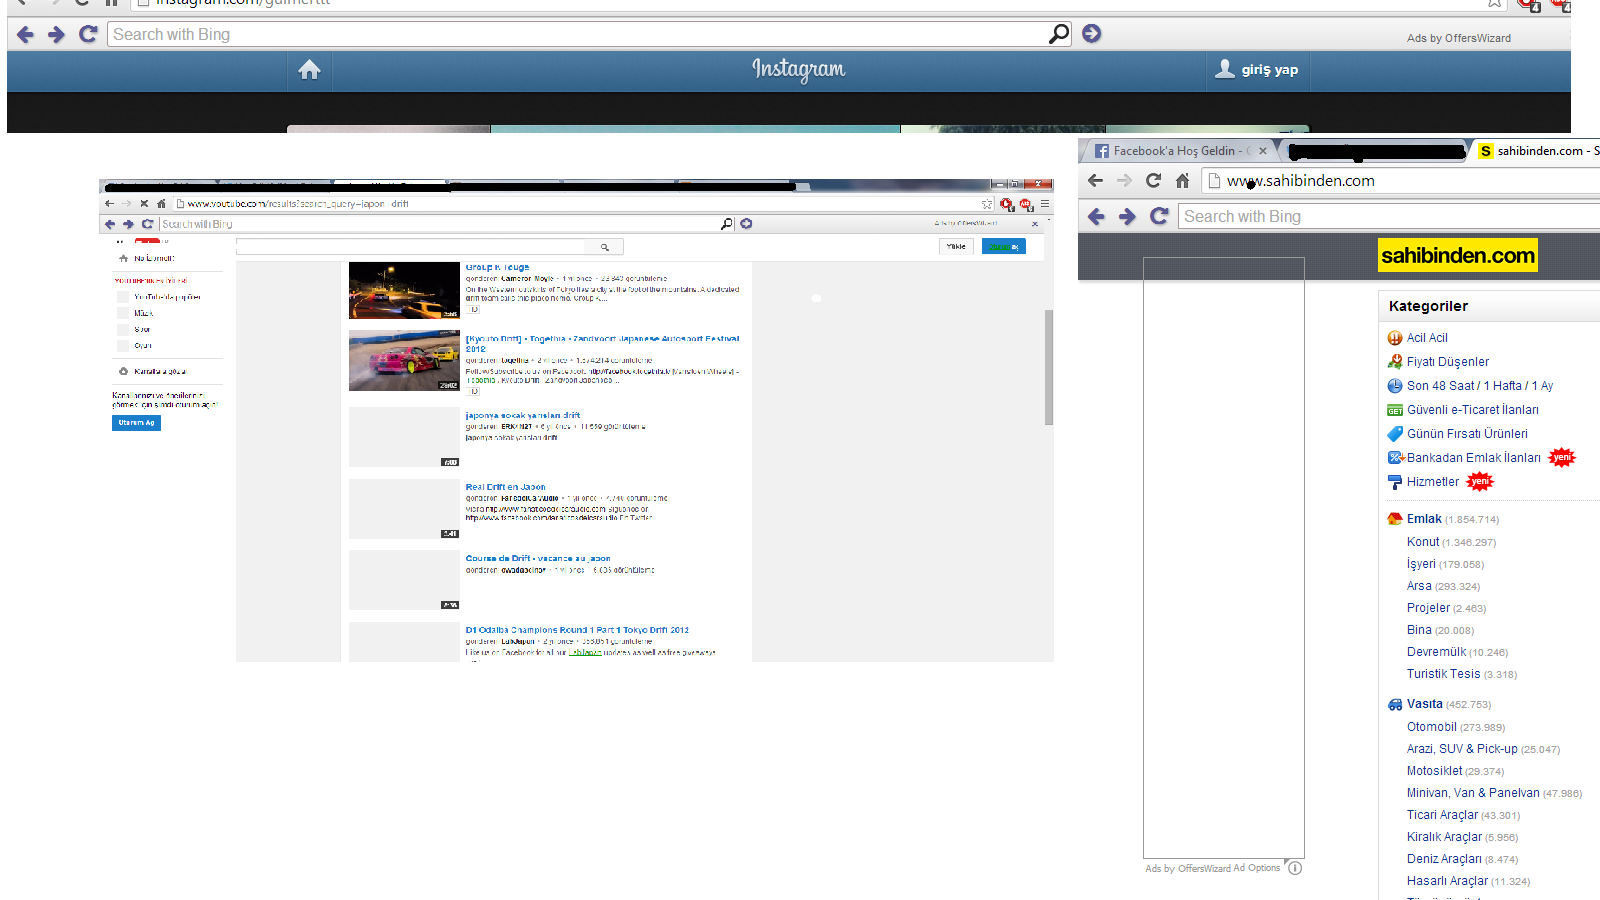Image resolution: width=1600 pixels, height=900 pixels.
Task: Click home icon in sahibinden window navigation
Action: (1182, 181)
